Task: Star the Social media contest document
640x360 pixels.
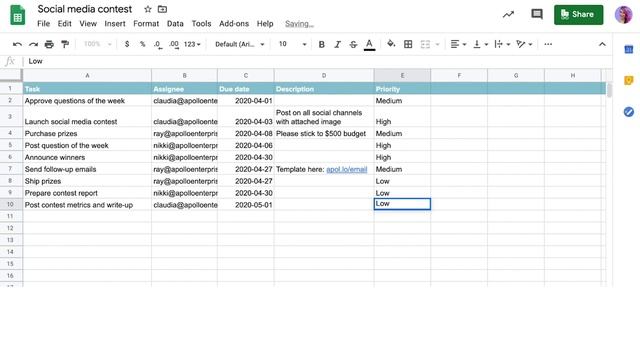Action: [148, 9]
